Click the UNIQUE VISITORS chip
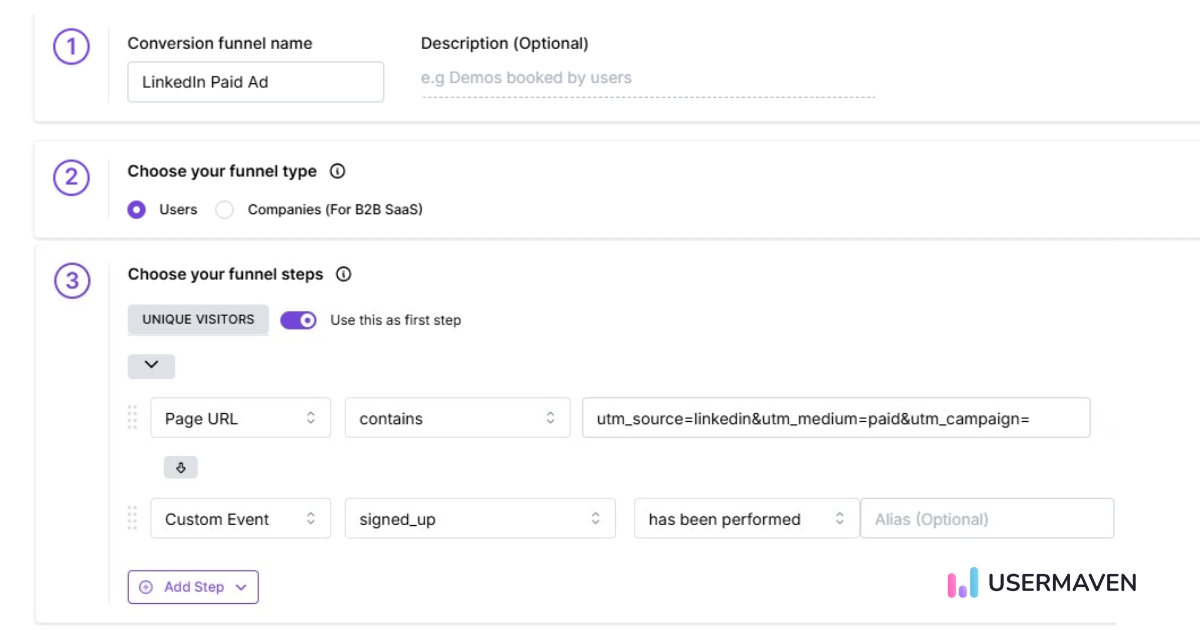The height and width of the screenshot is (630, 1200). pos(198,320)
